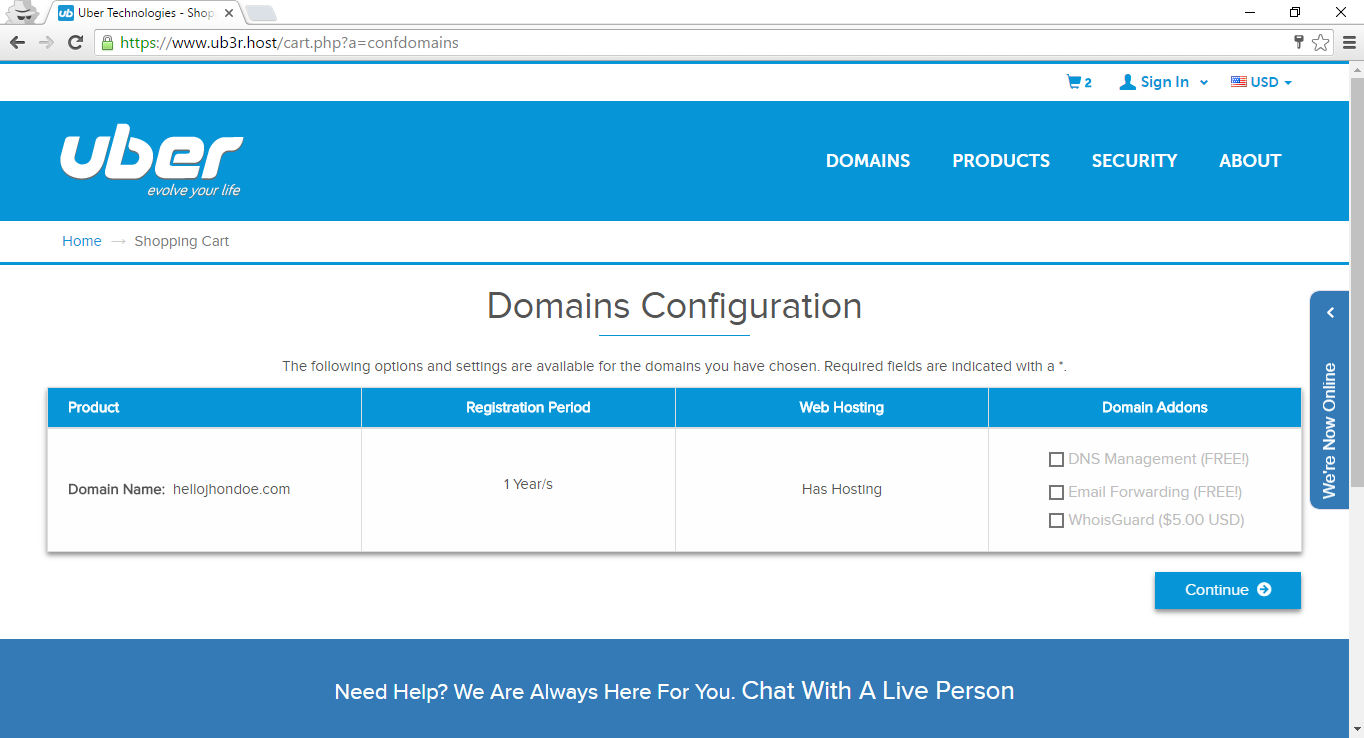Enable Email Forwarding (FREE!) addon
This screenshot has height=738, width=1364.
(x=1056, y=493)
